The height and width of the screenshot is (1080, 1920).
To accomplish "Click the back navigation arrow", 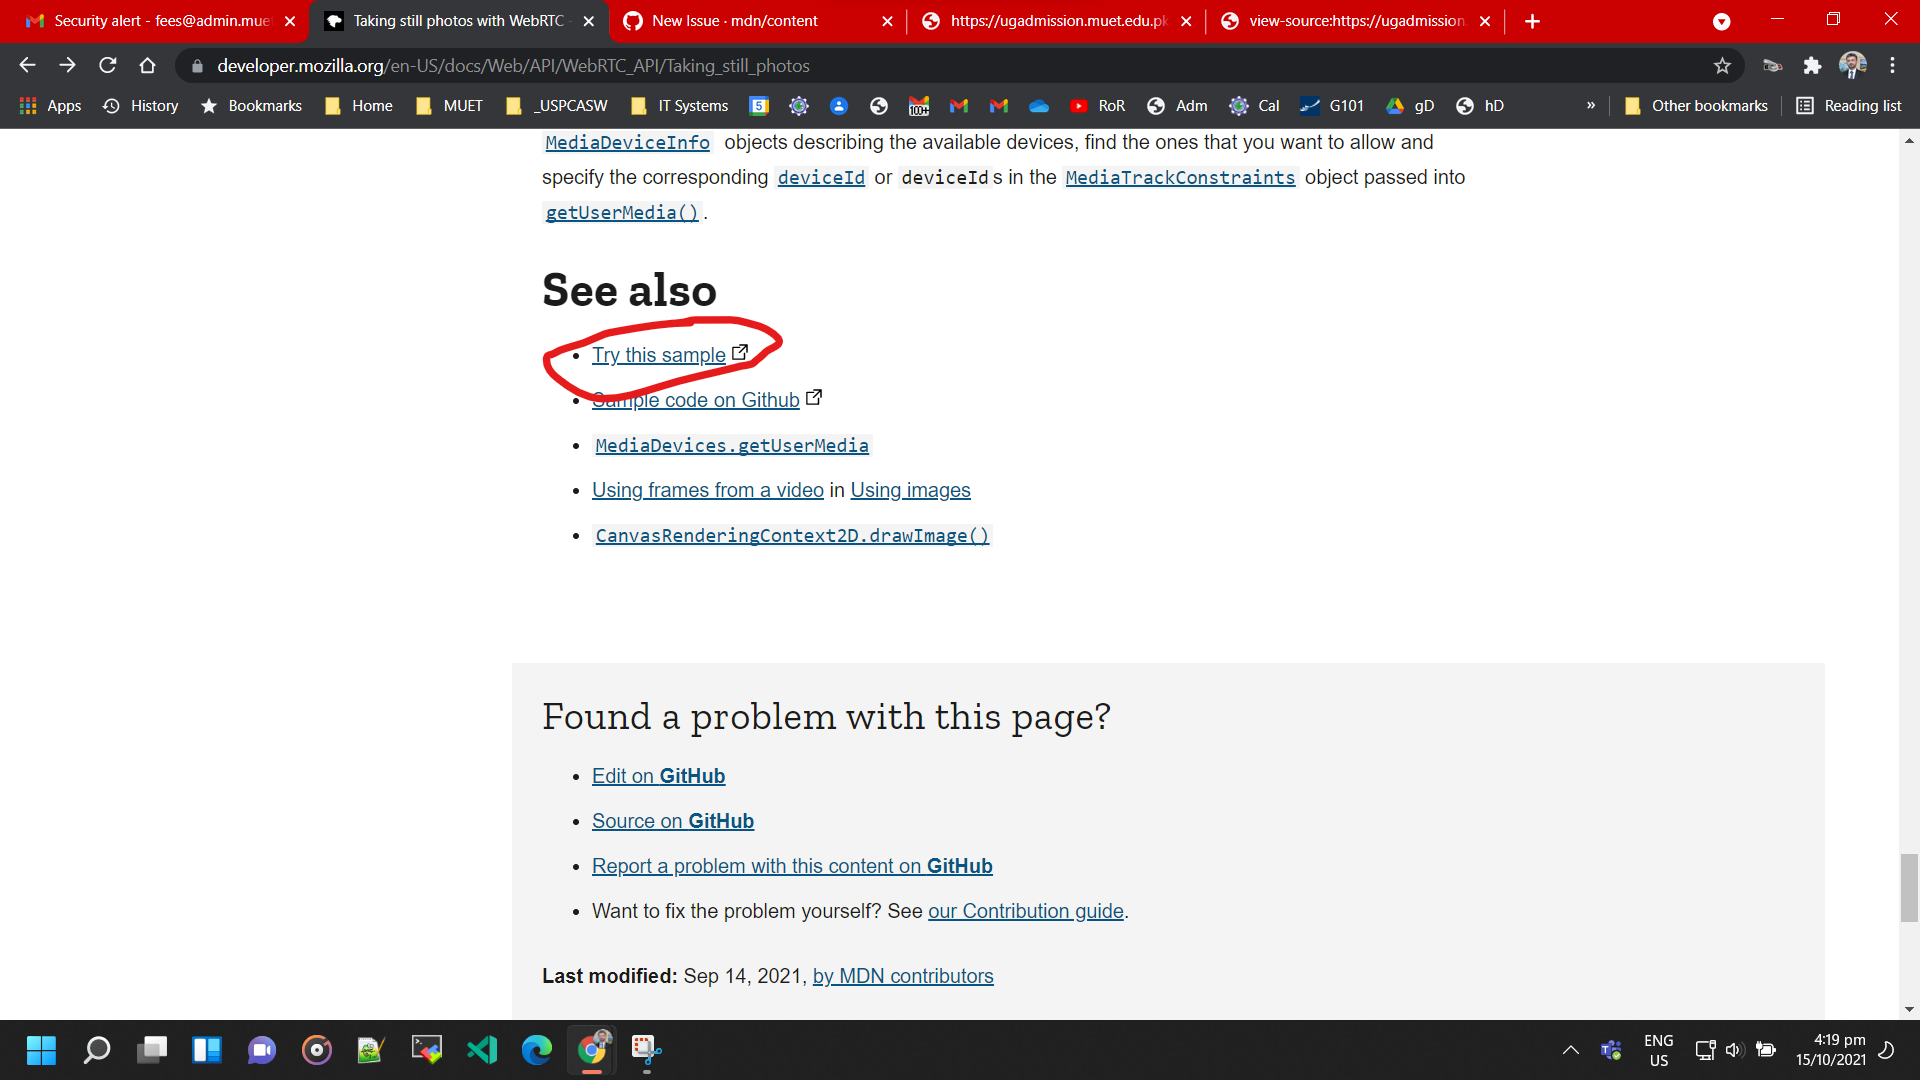I will 26,66.
